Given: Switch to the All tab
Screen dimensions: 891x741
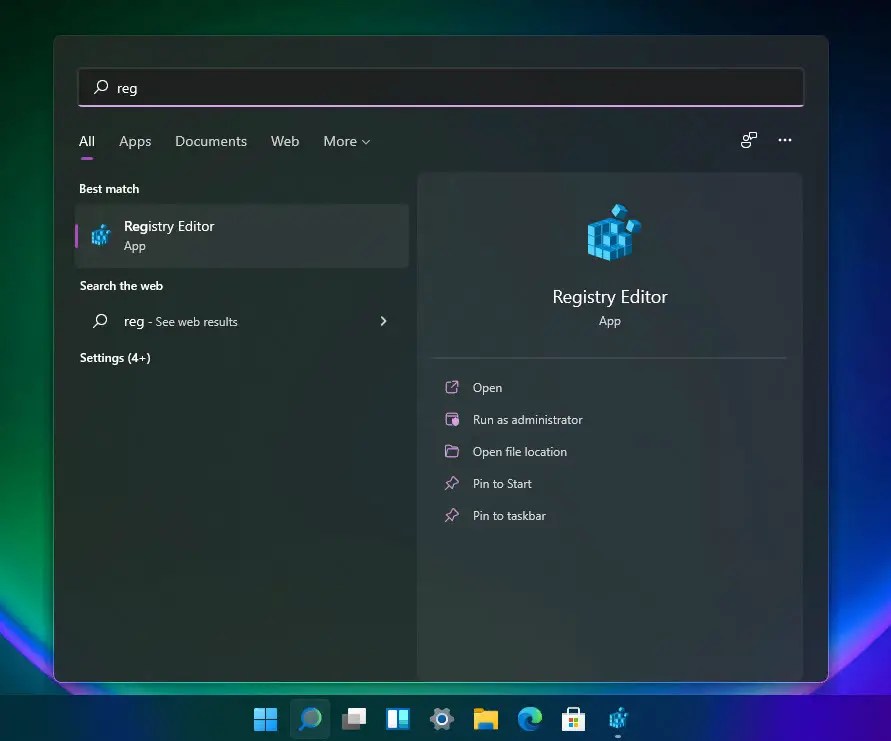Looking at the screenshot, I should click(87, 141).
